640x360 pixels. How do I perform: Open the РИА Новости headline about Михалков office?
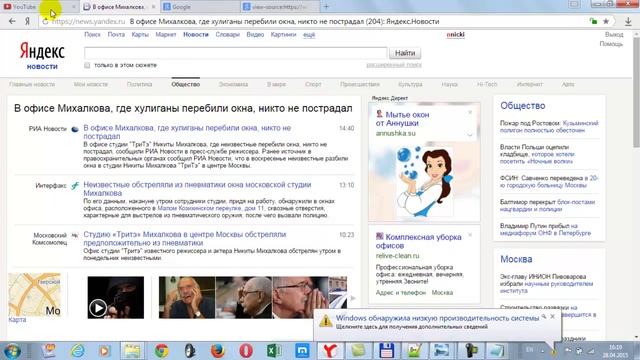pos(187,132)
